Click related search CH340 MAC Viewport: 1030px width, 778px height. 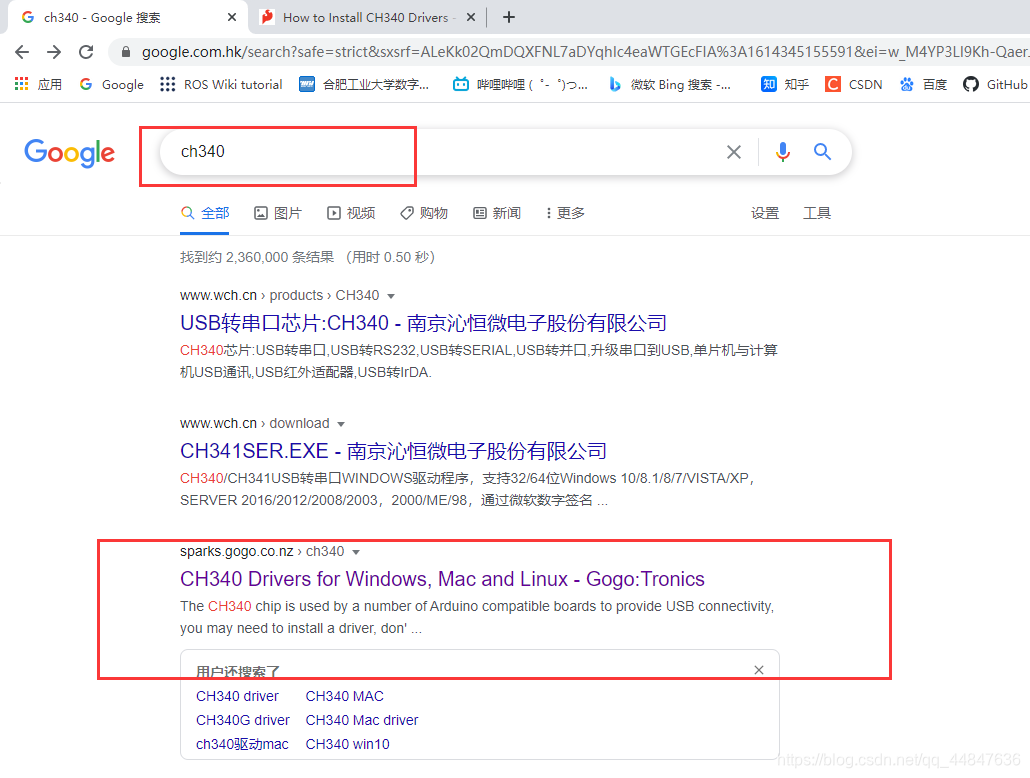344,696
